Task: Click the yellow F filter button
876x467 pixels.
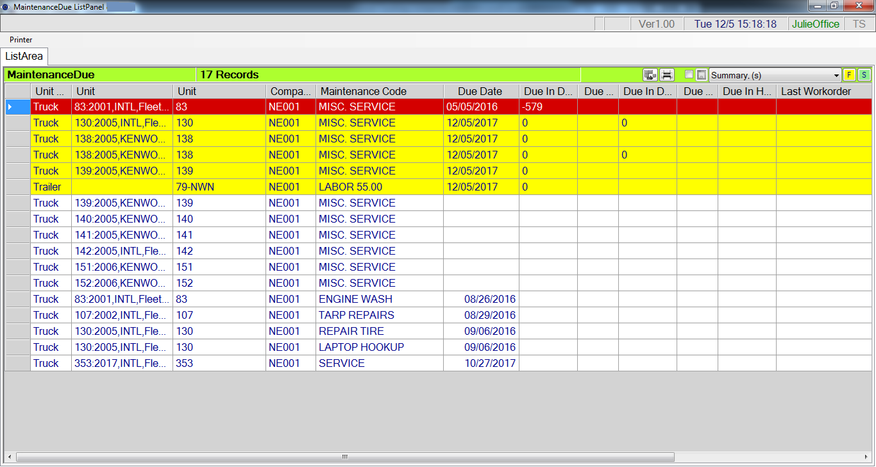Action: click(849, 75)
